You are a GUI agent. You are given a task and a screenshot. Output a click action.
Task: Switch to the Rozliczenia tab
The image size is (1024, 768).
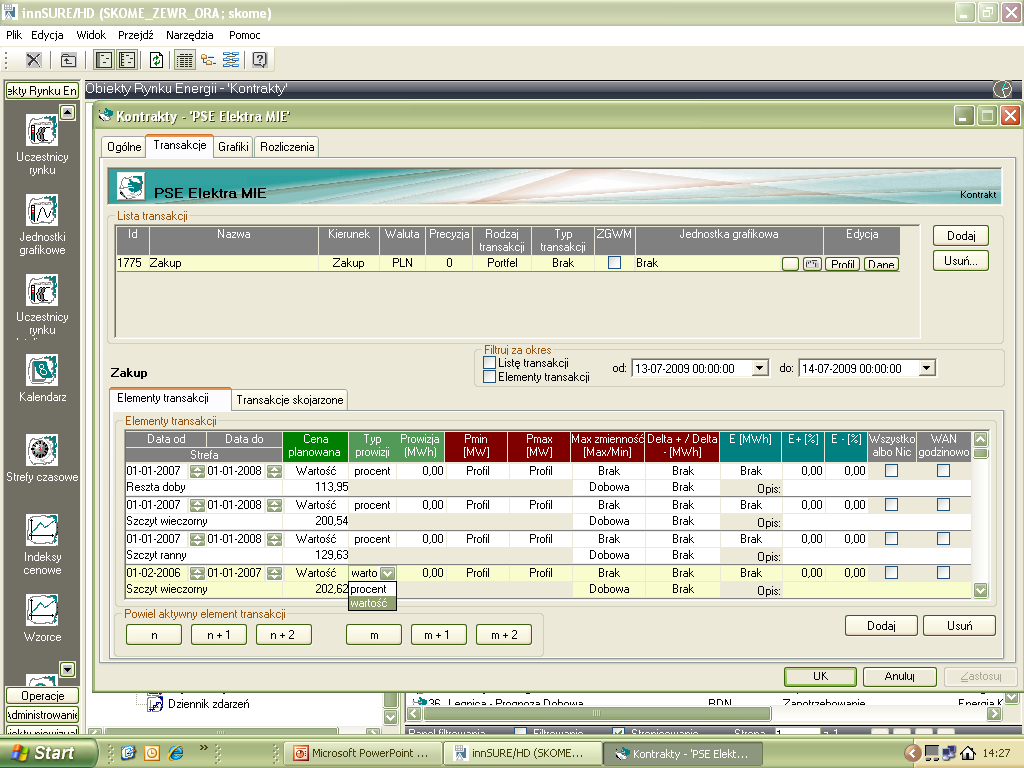[287, 147]
